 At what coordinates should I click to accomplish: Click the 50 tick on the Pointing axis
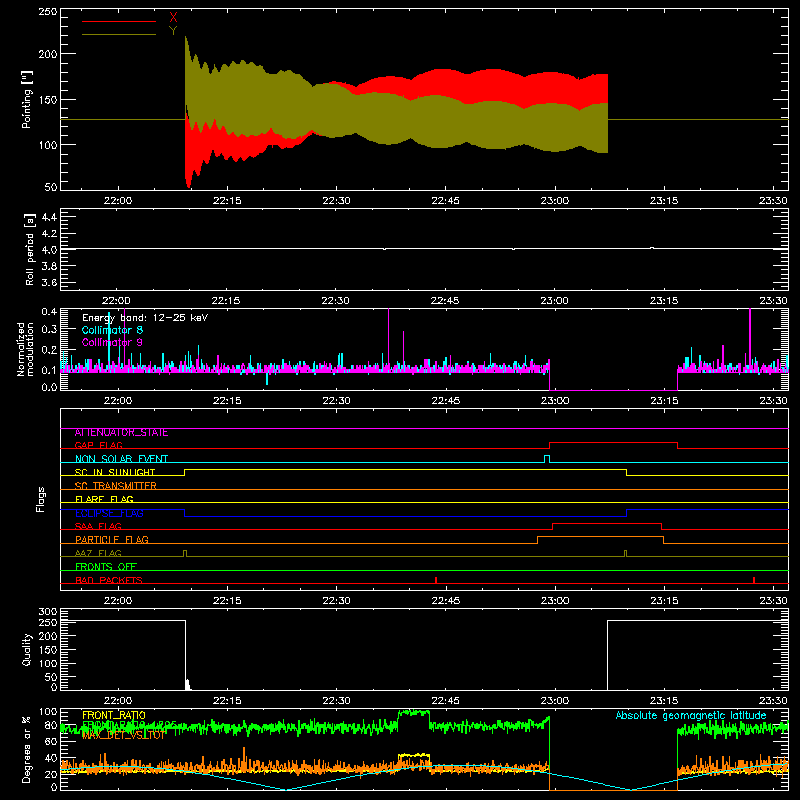tap(51, 187)
